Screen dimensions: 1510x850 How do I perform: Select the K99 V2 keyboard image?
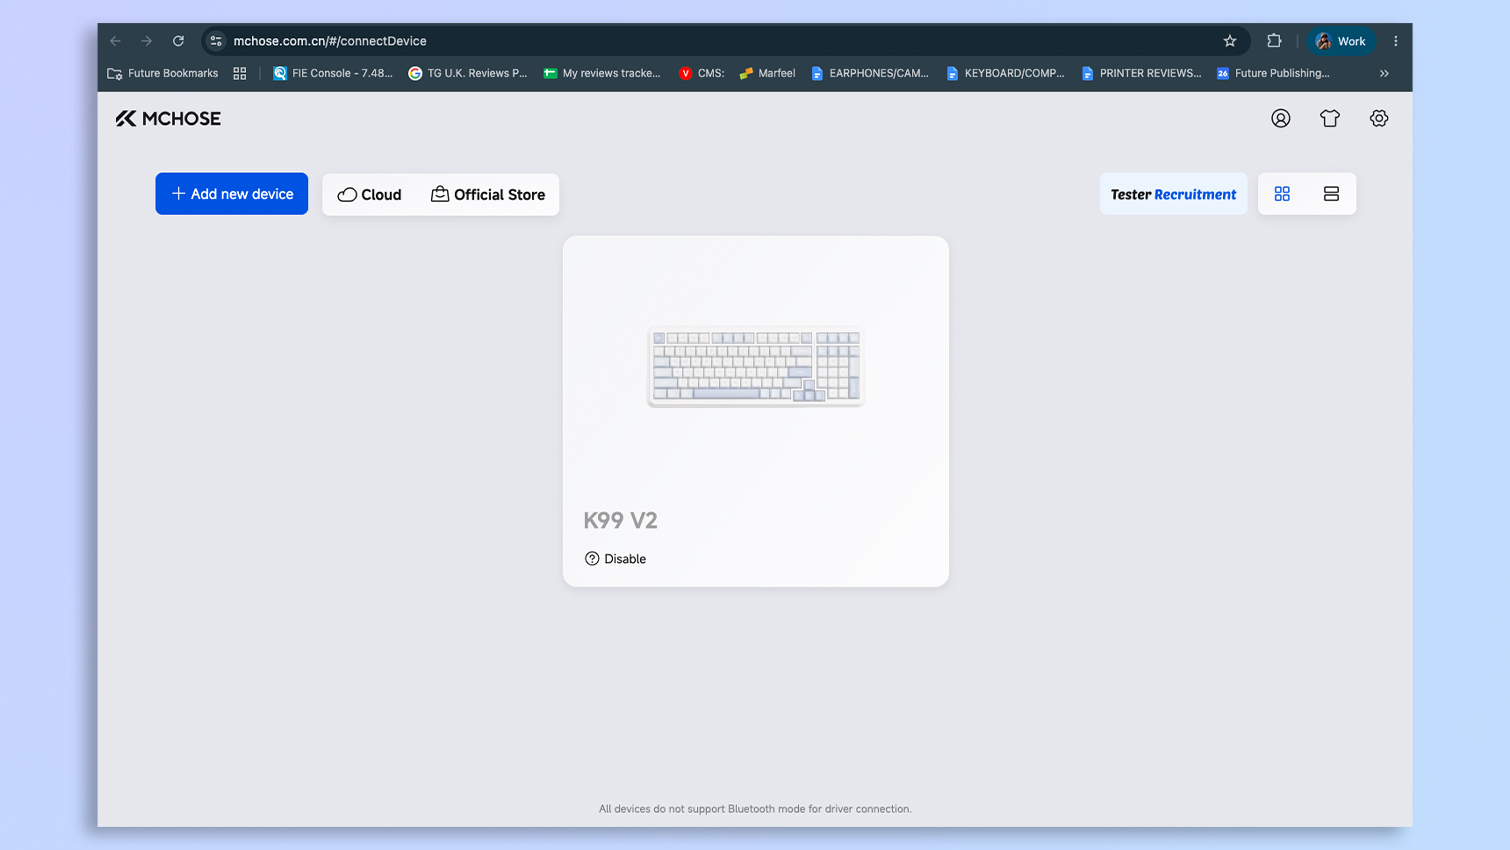point(756,366)
